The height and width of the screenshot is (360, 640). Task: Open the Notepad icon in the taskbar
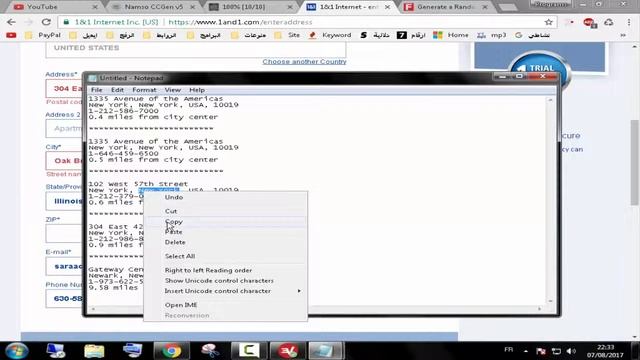pos(326,351)
